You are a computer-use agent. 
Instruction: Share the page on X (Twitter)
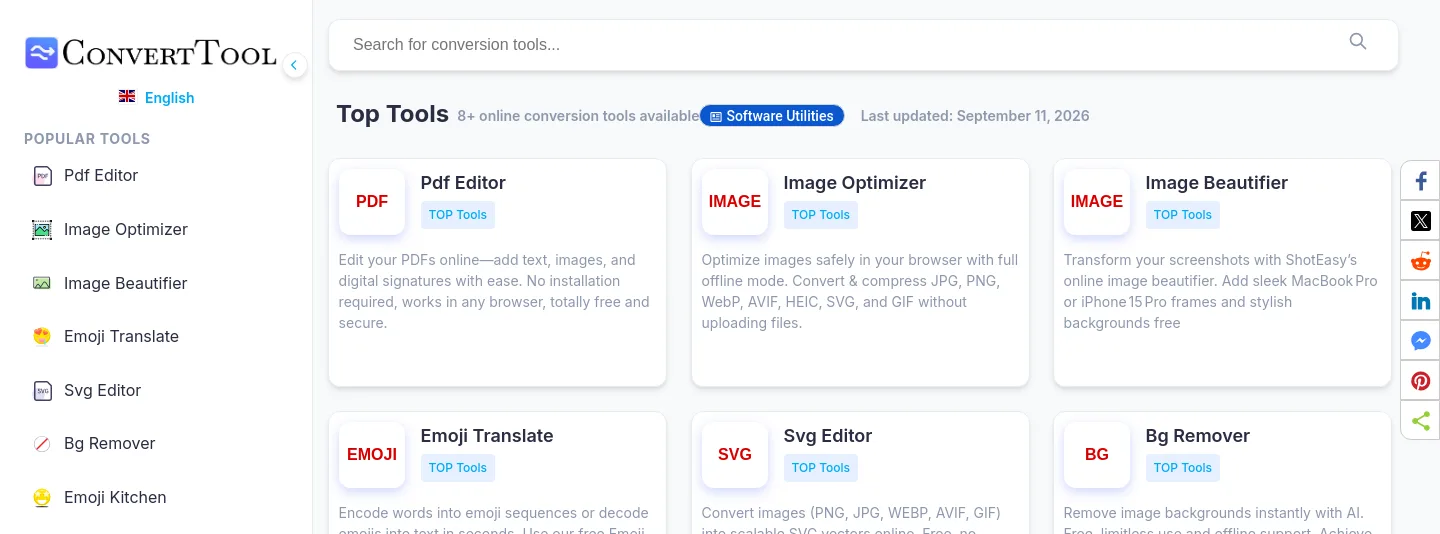tap(1421, 221)
